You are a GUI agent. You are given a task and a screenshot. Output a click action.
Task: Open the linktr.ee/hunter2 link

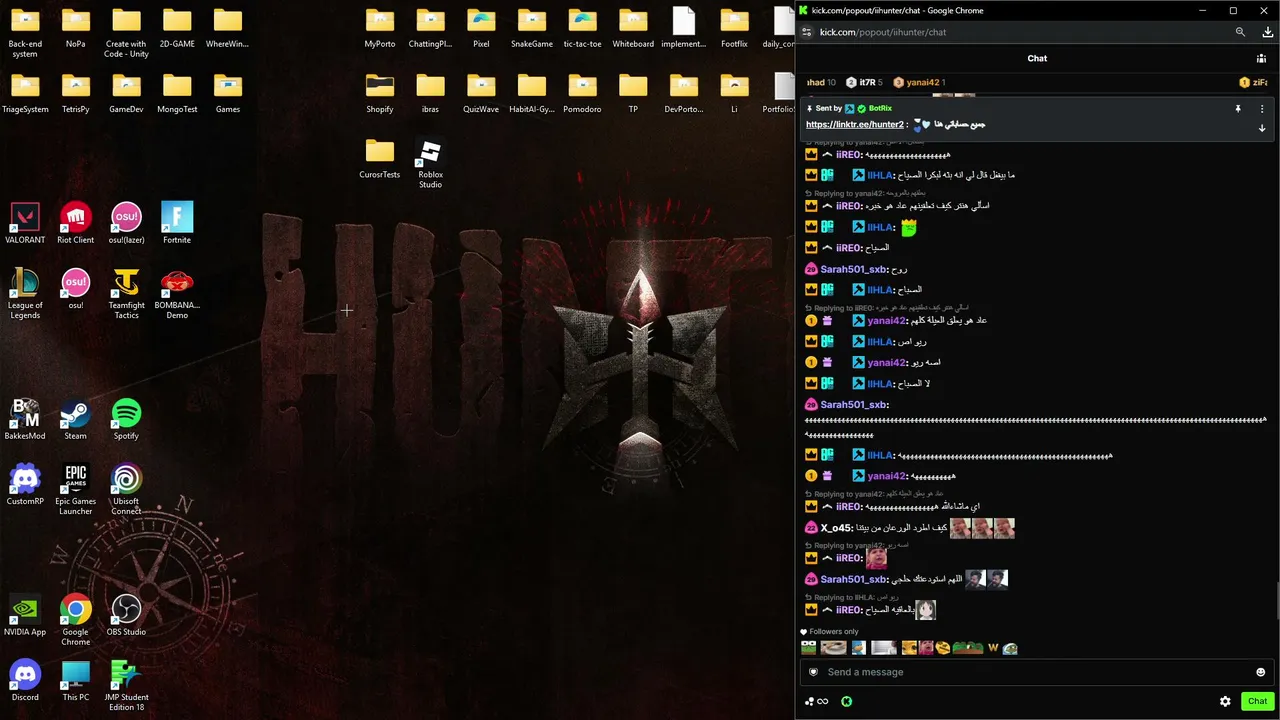point(855,125)
